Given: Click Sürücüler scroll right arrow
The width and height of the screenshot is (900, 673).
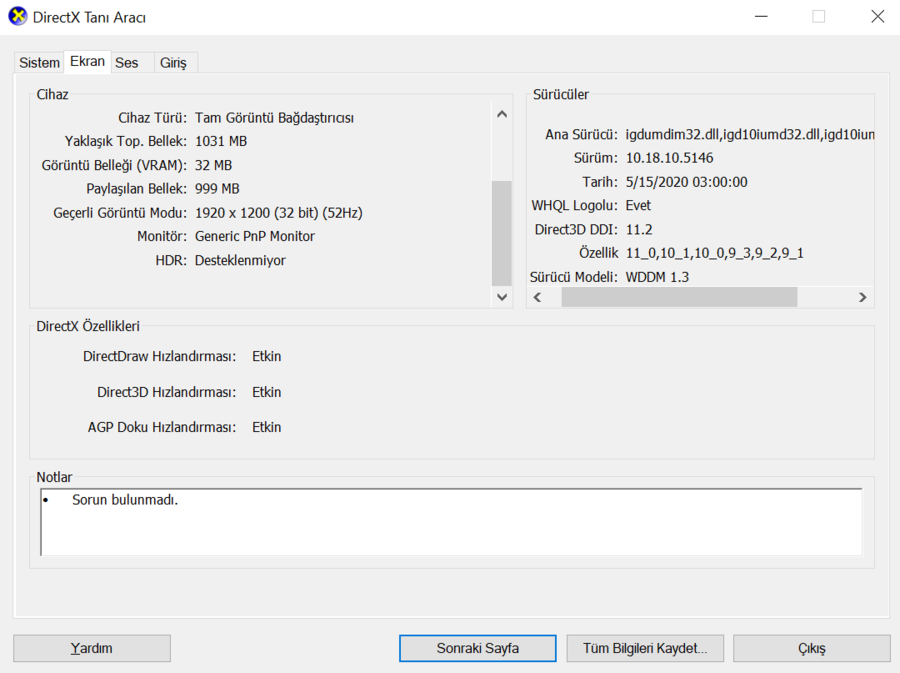Looking at the screenshot, I should (x=862, y=297).
